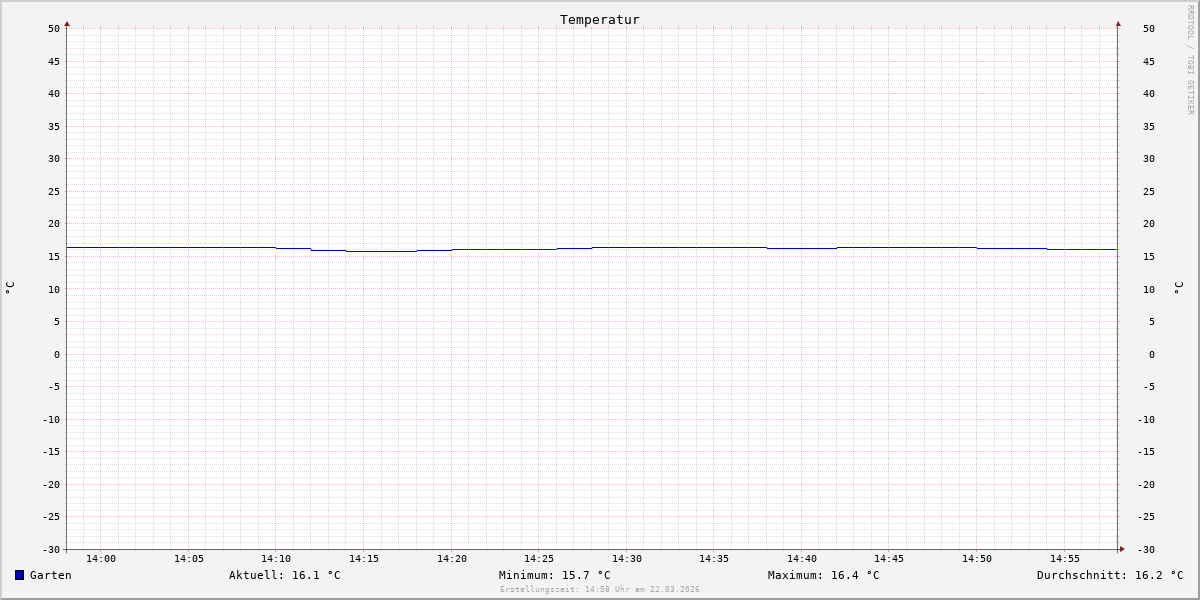
Task: Click the 14:35 time axis label
Action: click(714, 559)
